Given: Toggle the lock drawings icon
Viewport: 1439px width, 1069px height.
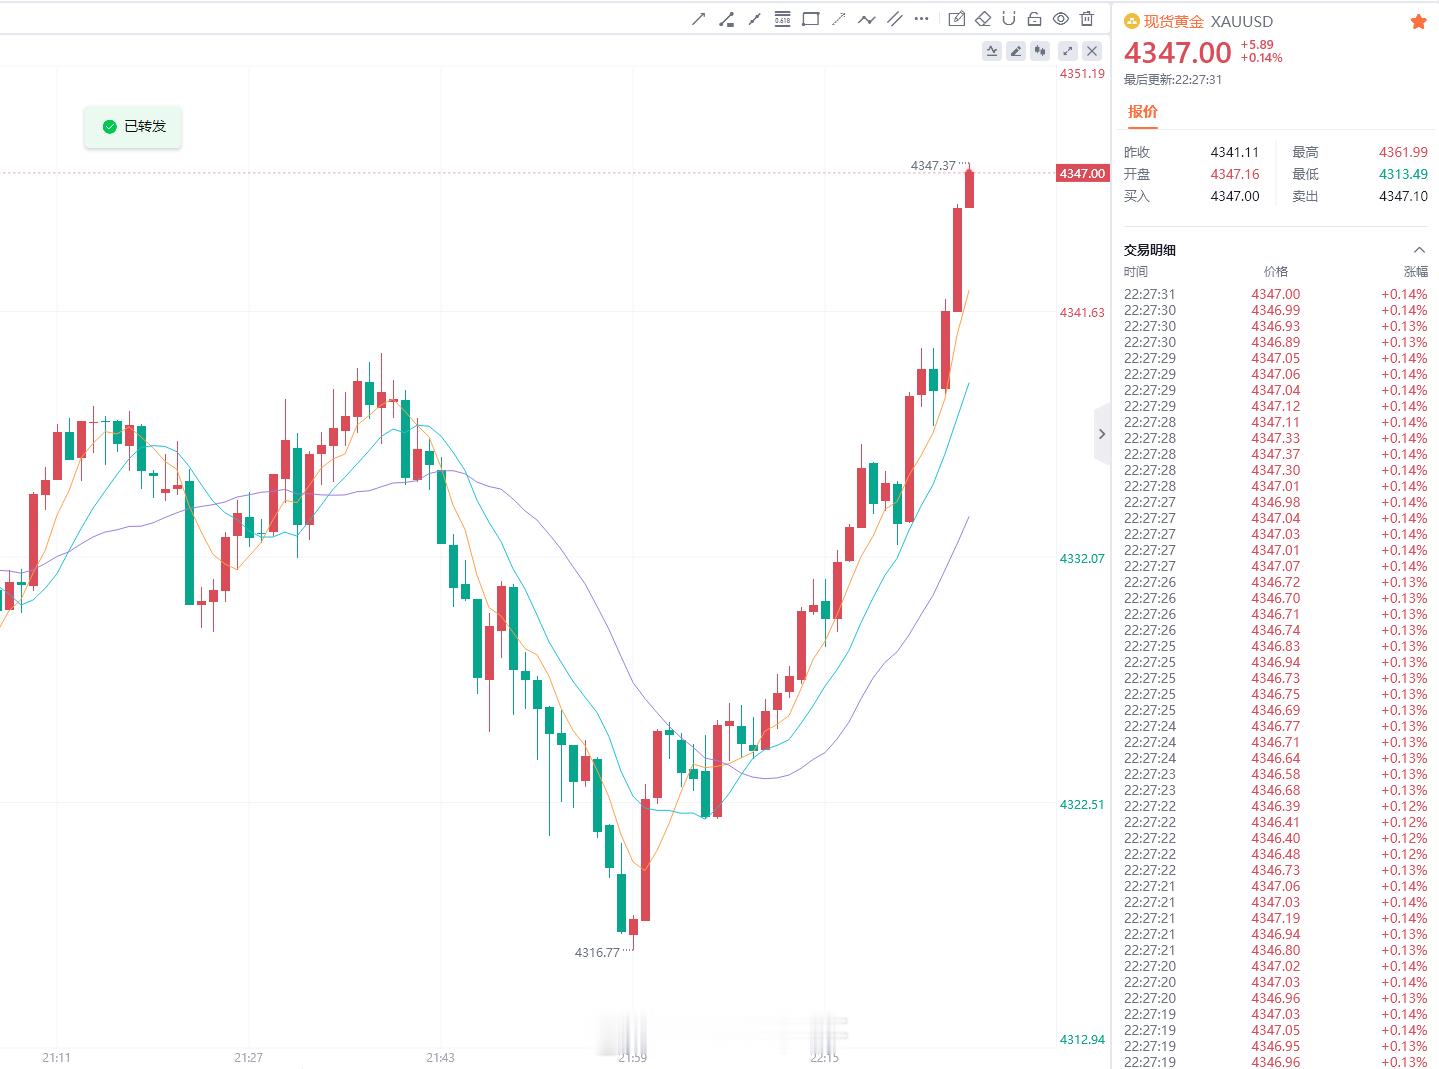Looking at the screenshot, I should pos(1035,19).
